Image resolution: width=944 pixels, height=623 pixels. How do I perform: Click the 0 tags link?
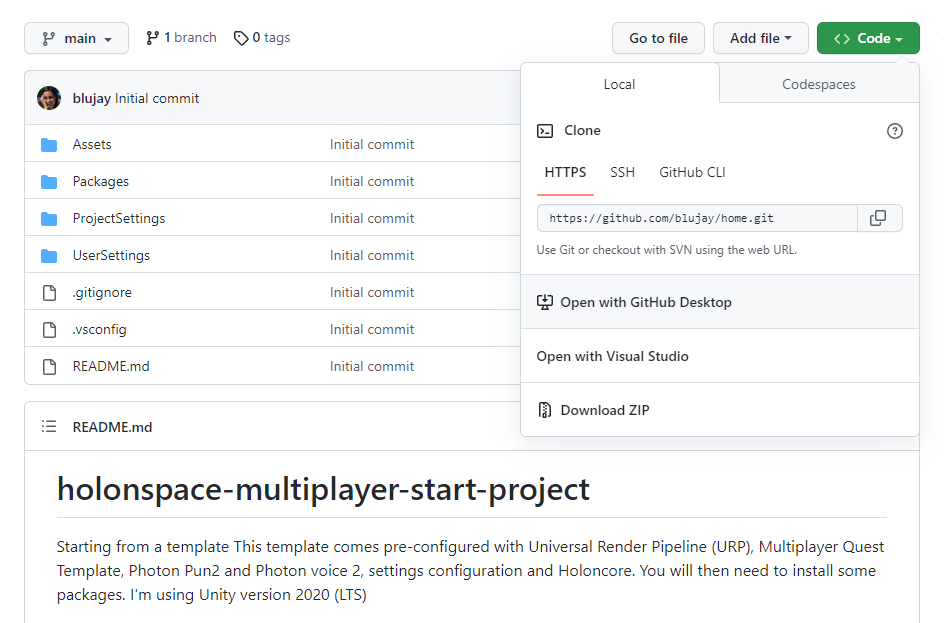coord(262,38)
